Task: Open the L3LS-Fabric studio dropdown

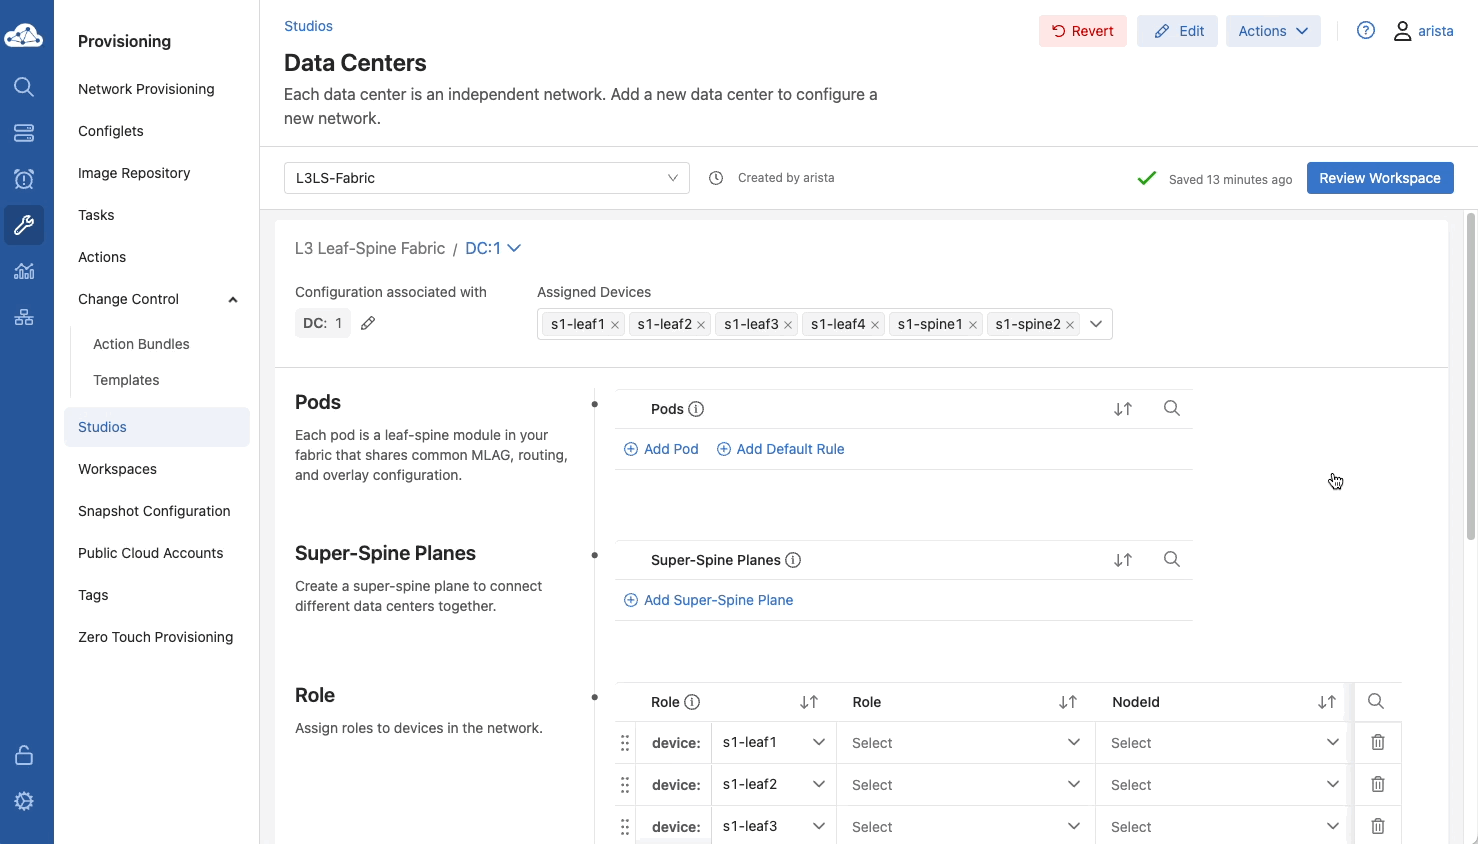Action: click(x=486, y=178)
